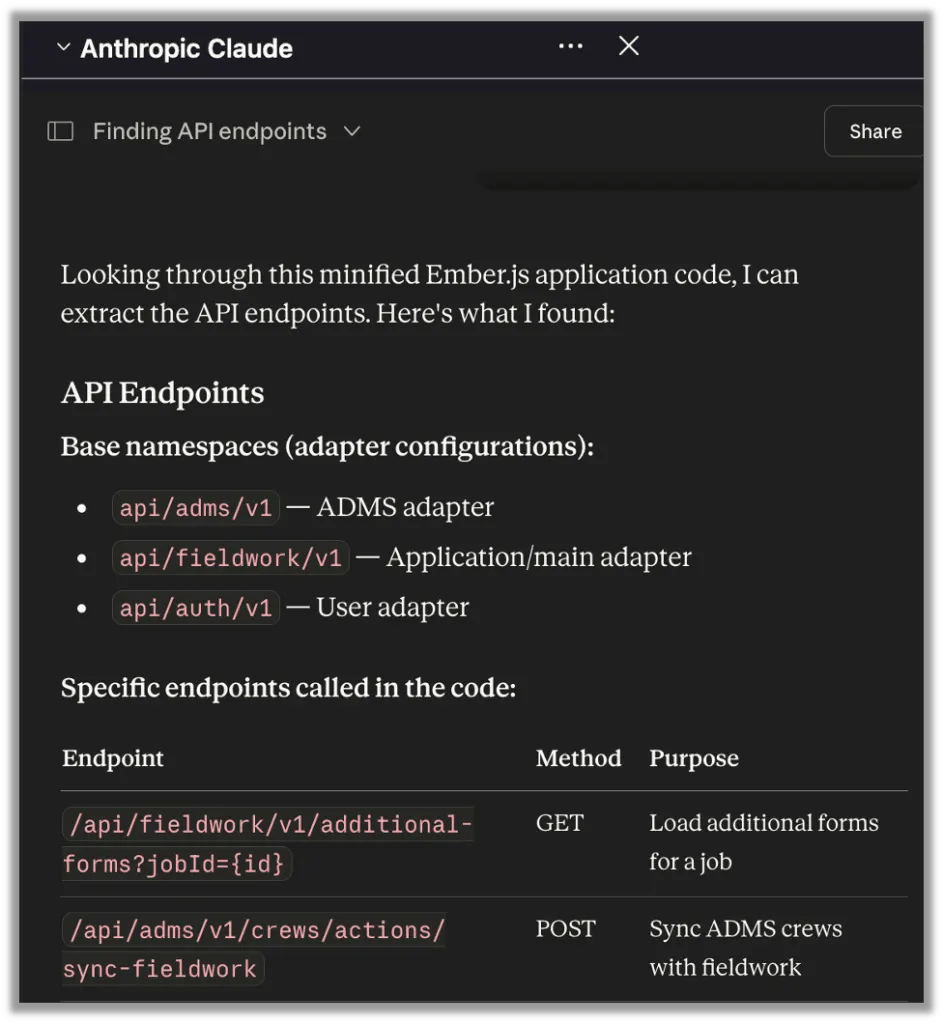Click the intro paragraph about minified Ember.js code
This screenshot has height=1024, width=943.
point(429,294)
